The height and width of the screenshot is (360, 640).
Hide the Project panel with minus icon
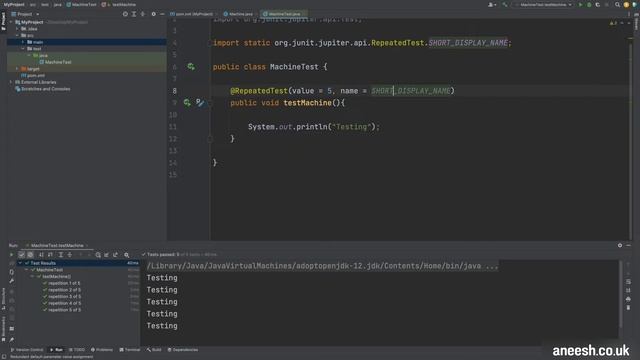pos(162,14)
